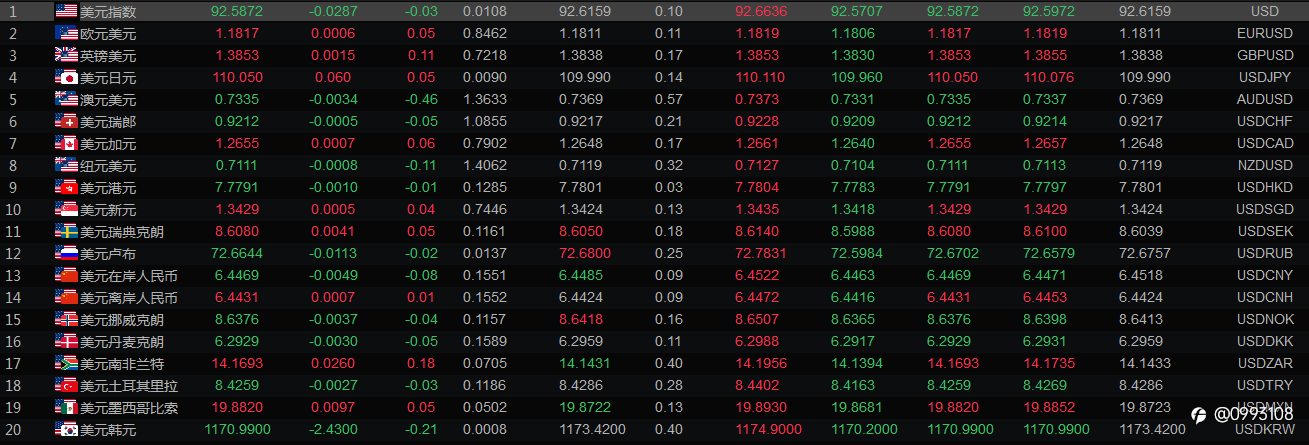1309x445 pixels.
Task: Click the USDSGD ticker code
Action: pyautogui.click(x=1264, y=210)
